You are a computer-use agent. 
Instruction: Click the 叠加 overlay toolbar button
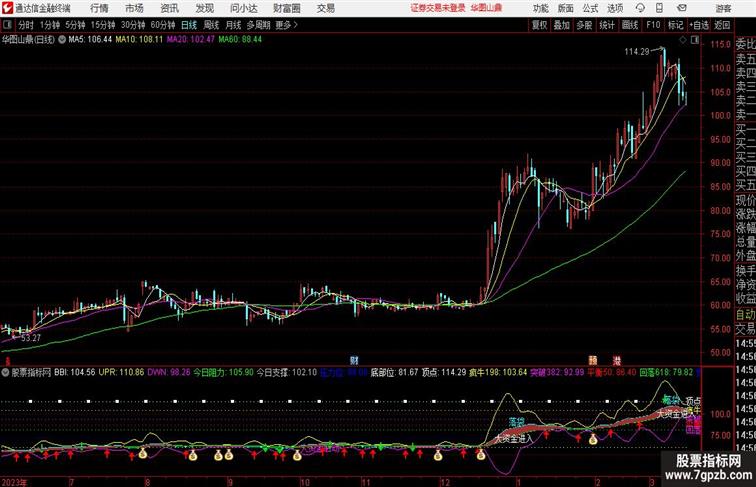coord(562,25)
